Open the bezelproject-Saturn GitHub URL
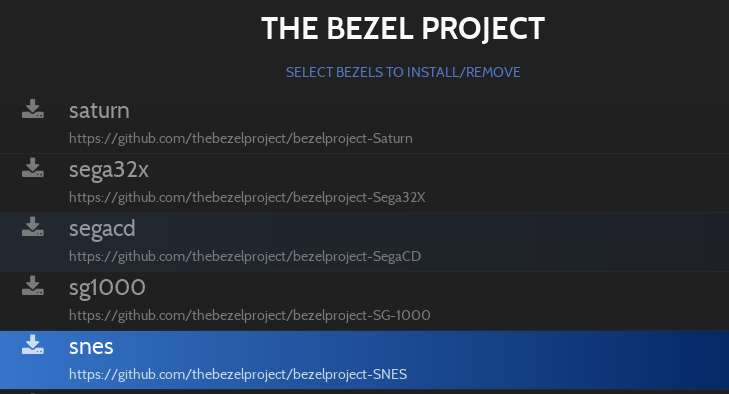Screen dimensions: 729x394 [x=241, y=139]
